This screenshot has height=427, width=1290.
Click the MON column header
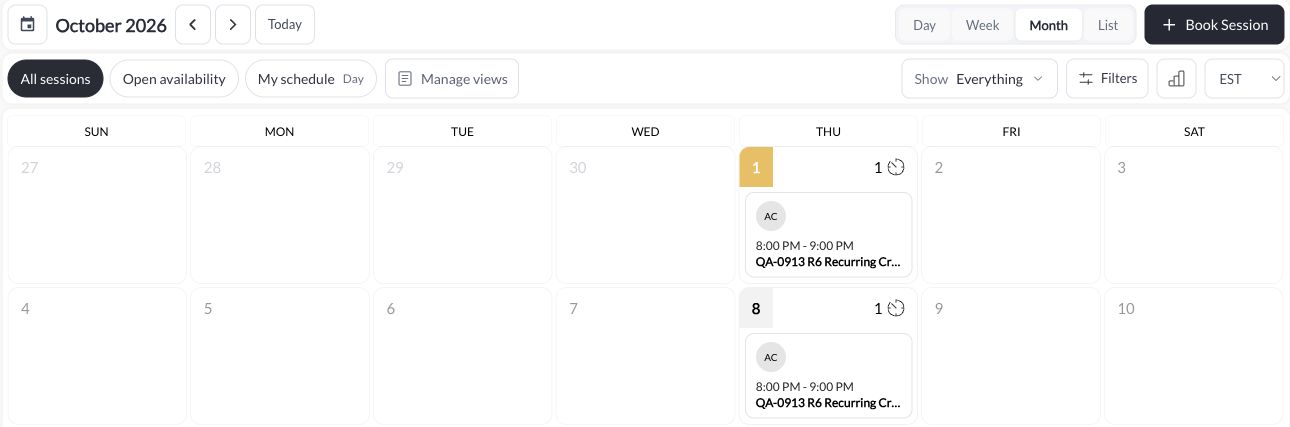pyautogui.click(x=279, y=131)
